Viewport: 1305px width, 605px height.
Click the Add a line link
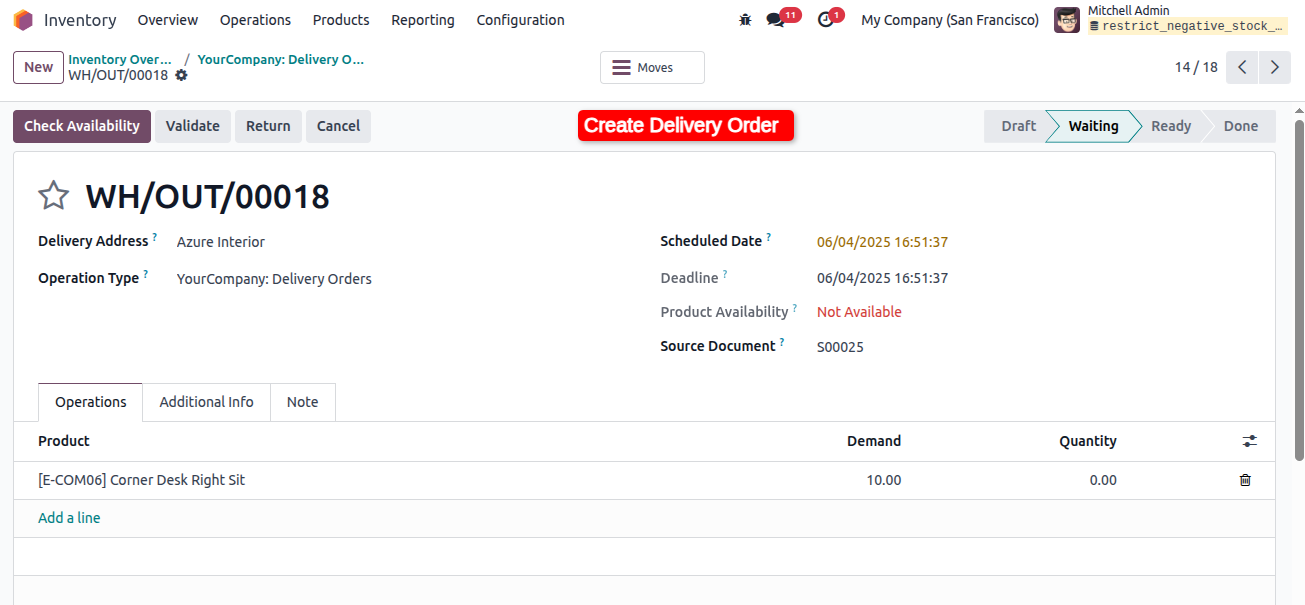(69, 518)
